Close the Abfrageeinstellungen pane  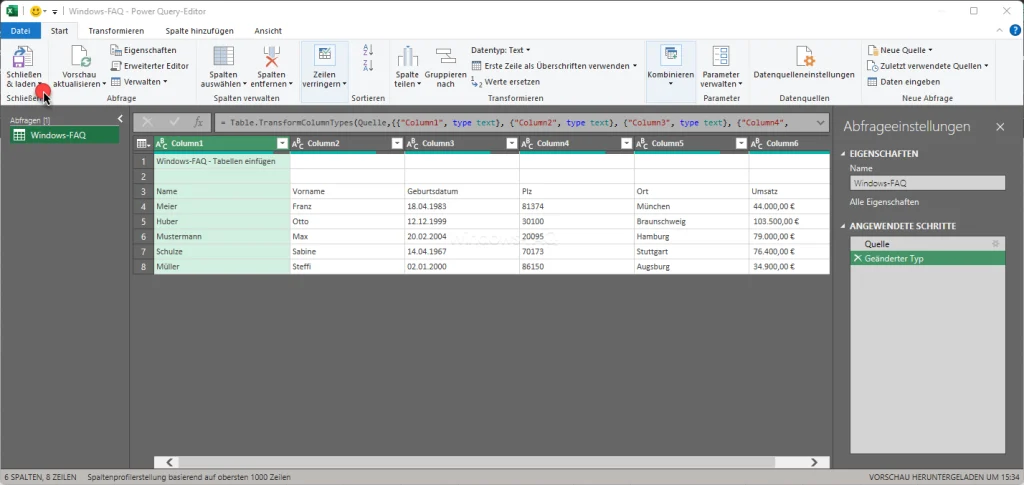(1000, 127)
